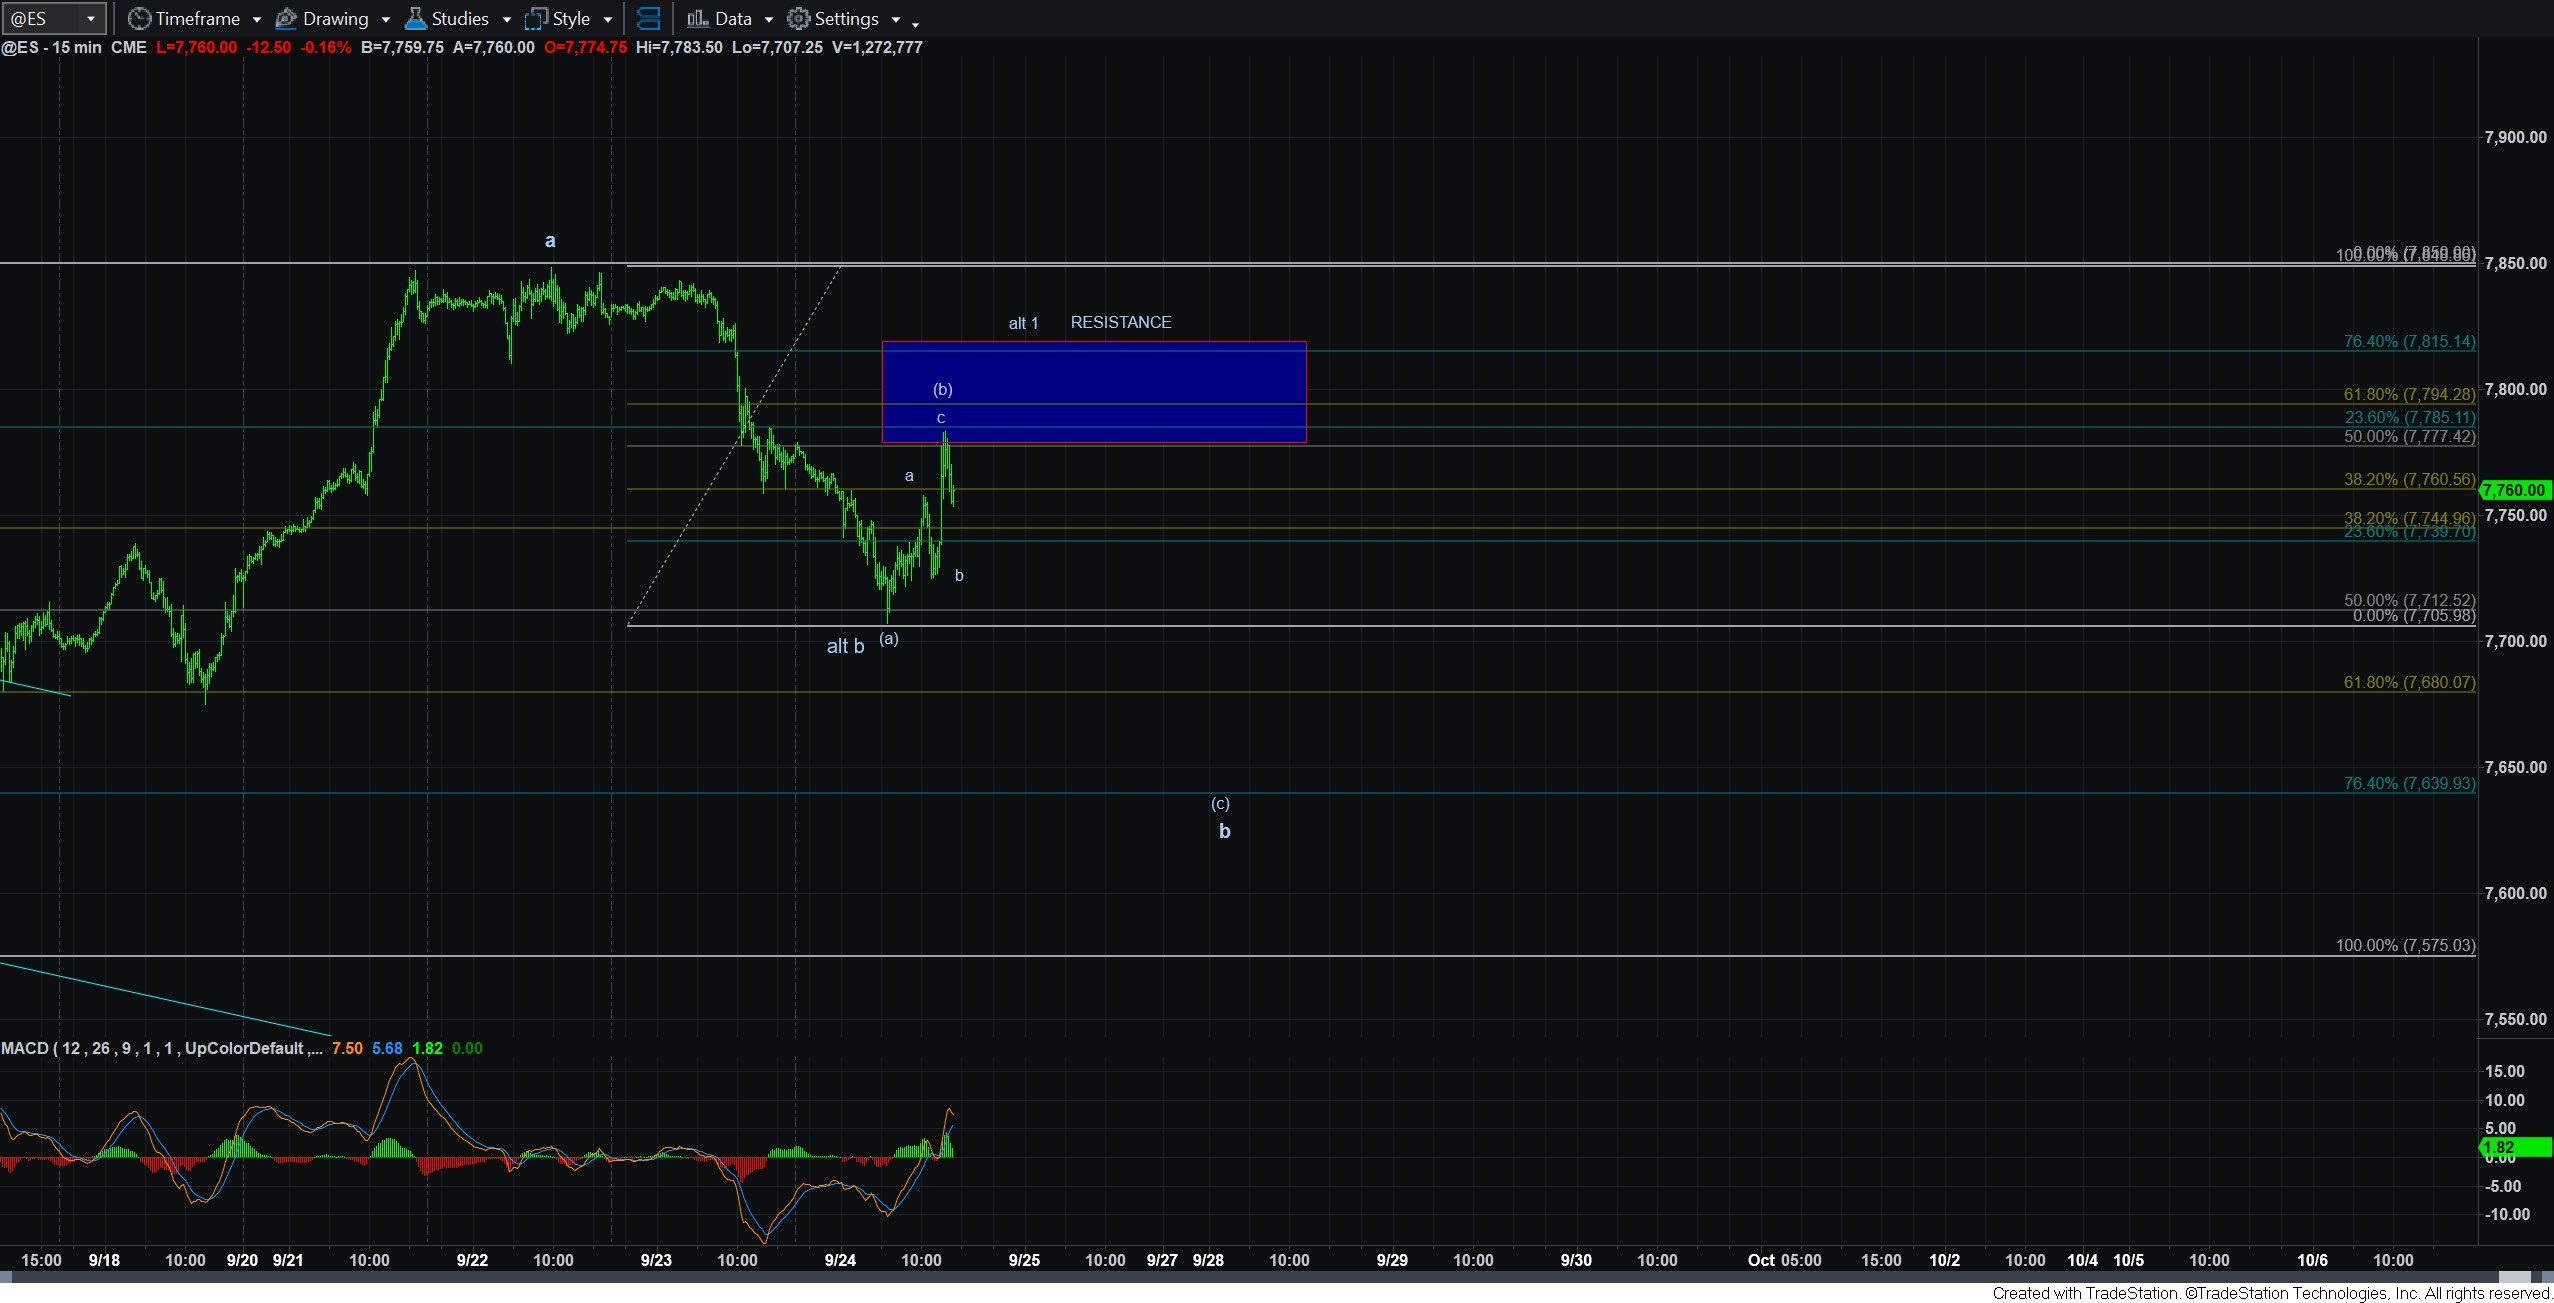
Task: Open the @ES symbol dropdown
Action: click(x=53, y=18)
